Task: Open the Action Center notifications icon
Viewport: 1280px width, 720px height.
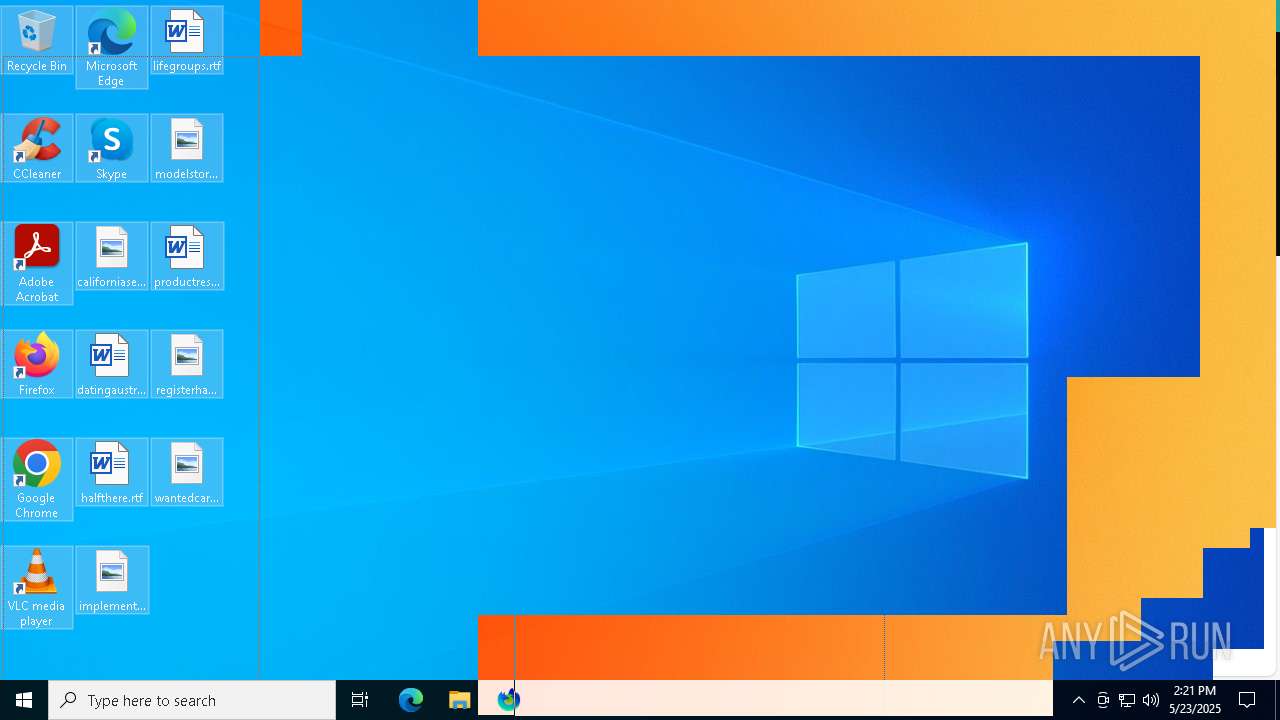Action: pyautogui.click(x=1247, y=700)
